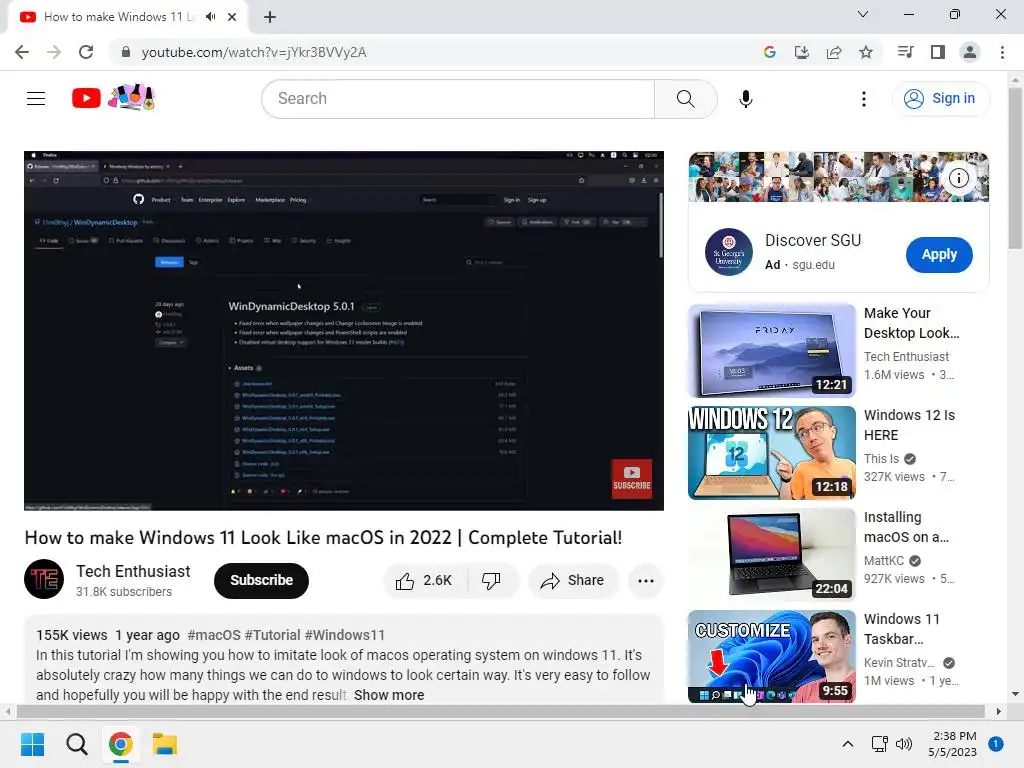1024x768 pixels.
Task: Open volume control in system tray
Action: tap(904, 744)
